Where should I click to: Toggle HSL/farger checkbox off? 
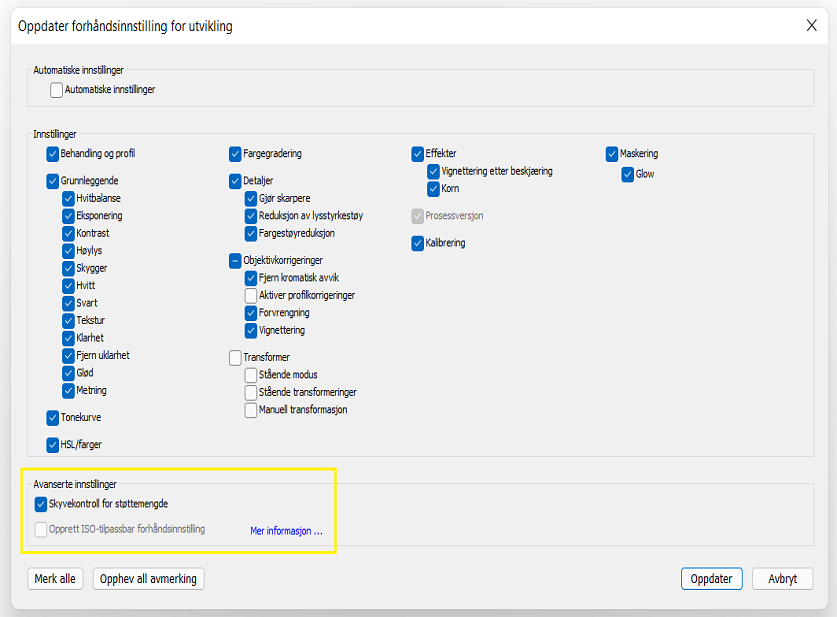click(x=53, y=445)
